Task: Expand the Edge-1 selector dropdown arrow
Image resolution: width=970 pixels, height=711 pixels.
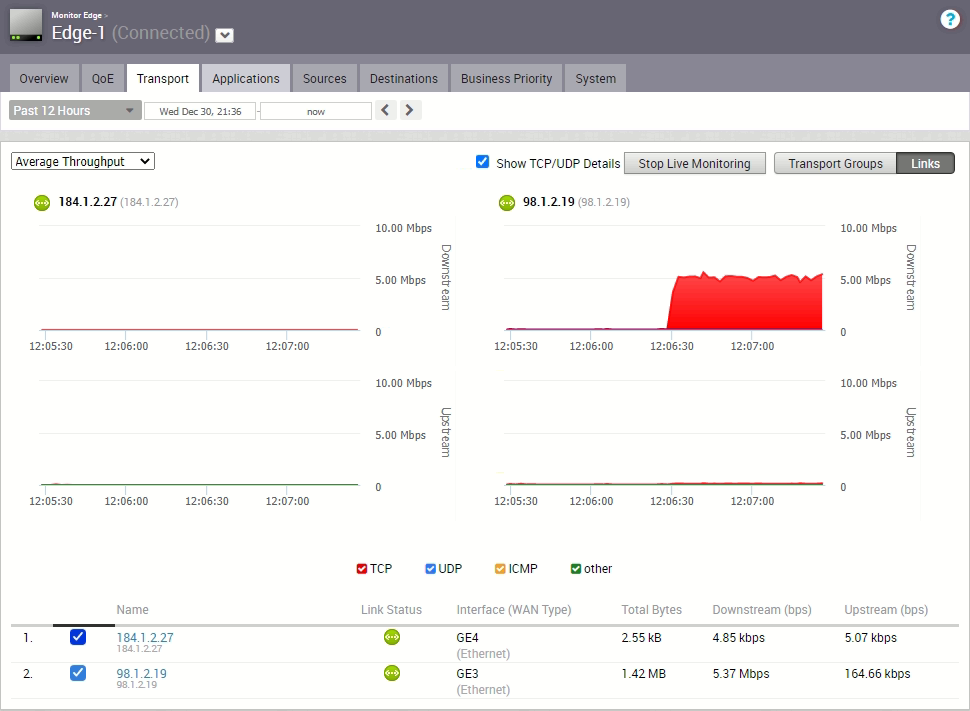Action: click(x=225, y=35)
